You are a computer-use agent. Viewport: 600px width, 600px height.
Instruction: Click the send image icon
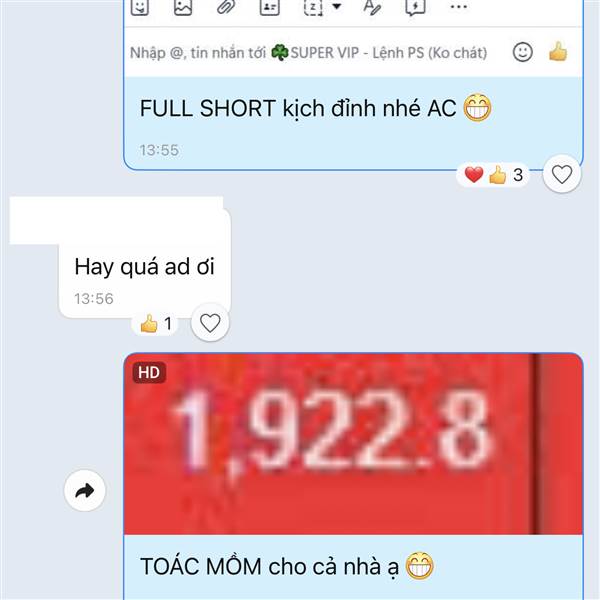click(183, 7)
